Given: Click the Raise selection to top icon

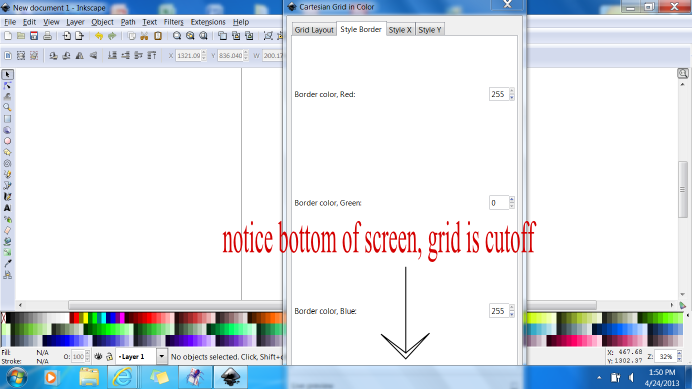Looking at the screenshot, I should pyautogui.click(x=152, y=56).
